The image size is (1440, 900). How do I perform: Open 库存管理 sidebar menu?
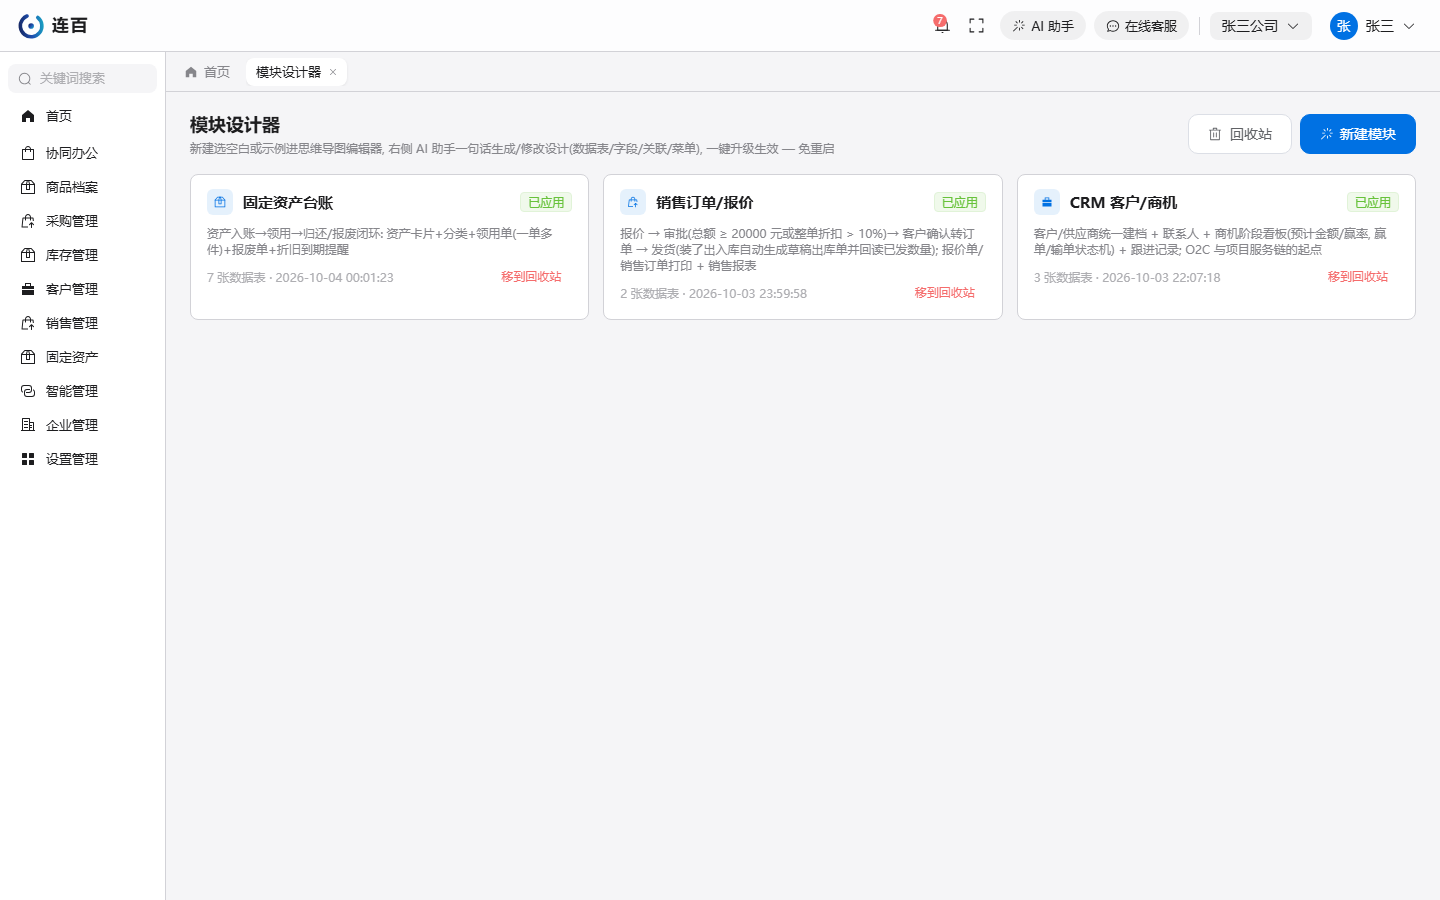82,255
